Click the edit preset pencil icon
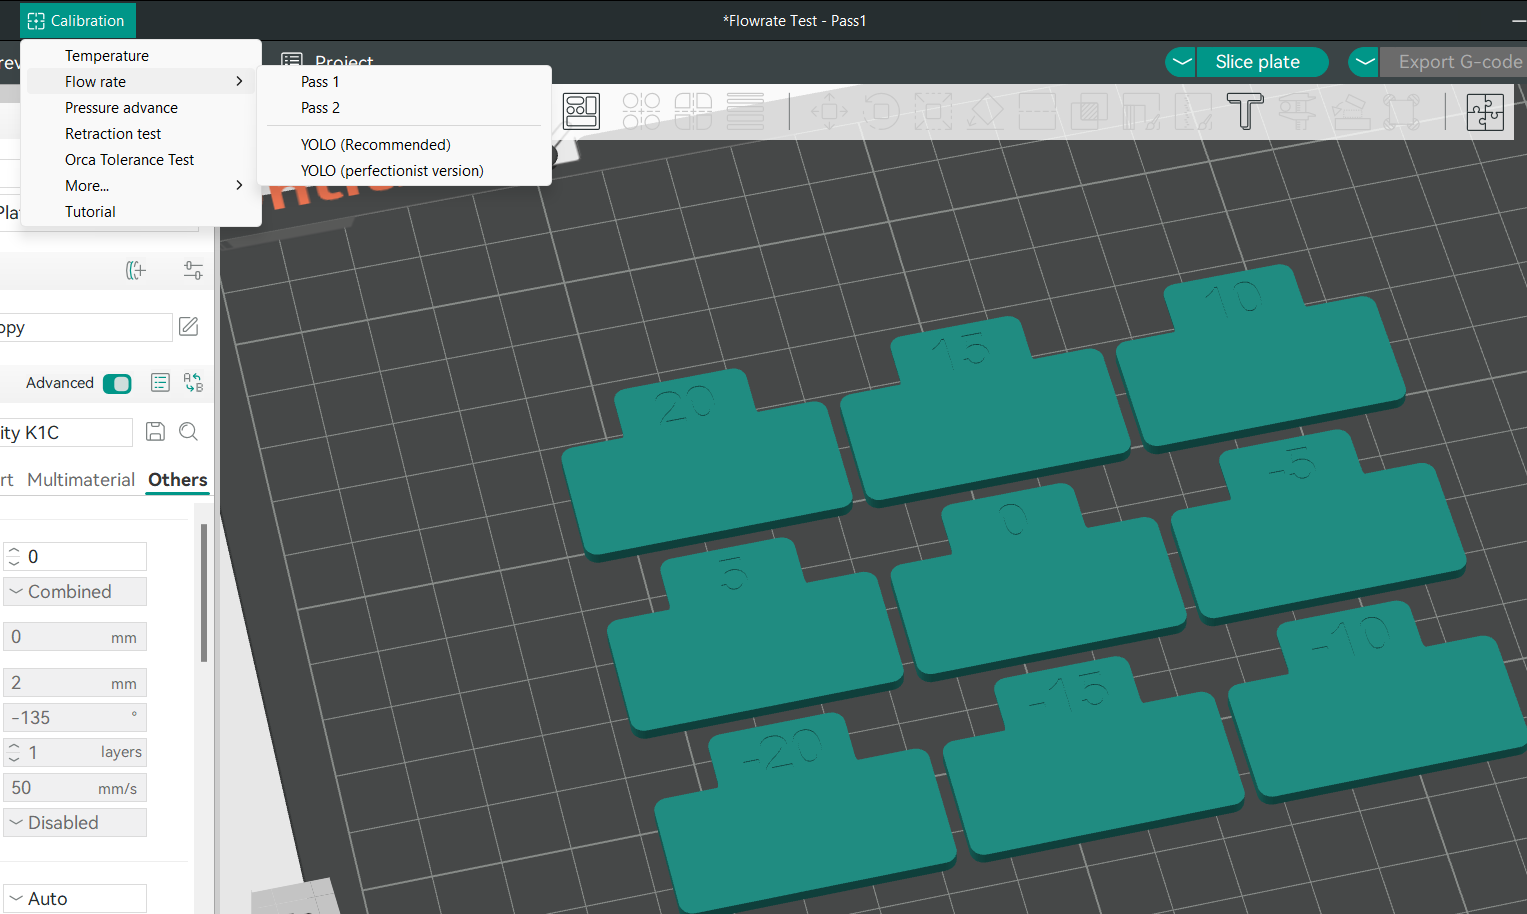The height and width of the screenshot is (914, 1527). (x=188, y=327)
